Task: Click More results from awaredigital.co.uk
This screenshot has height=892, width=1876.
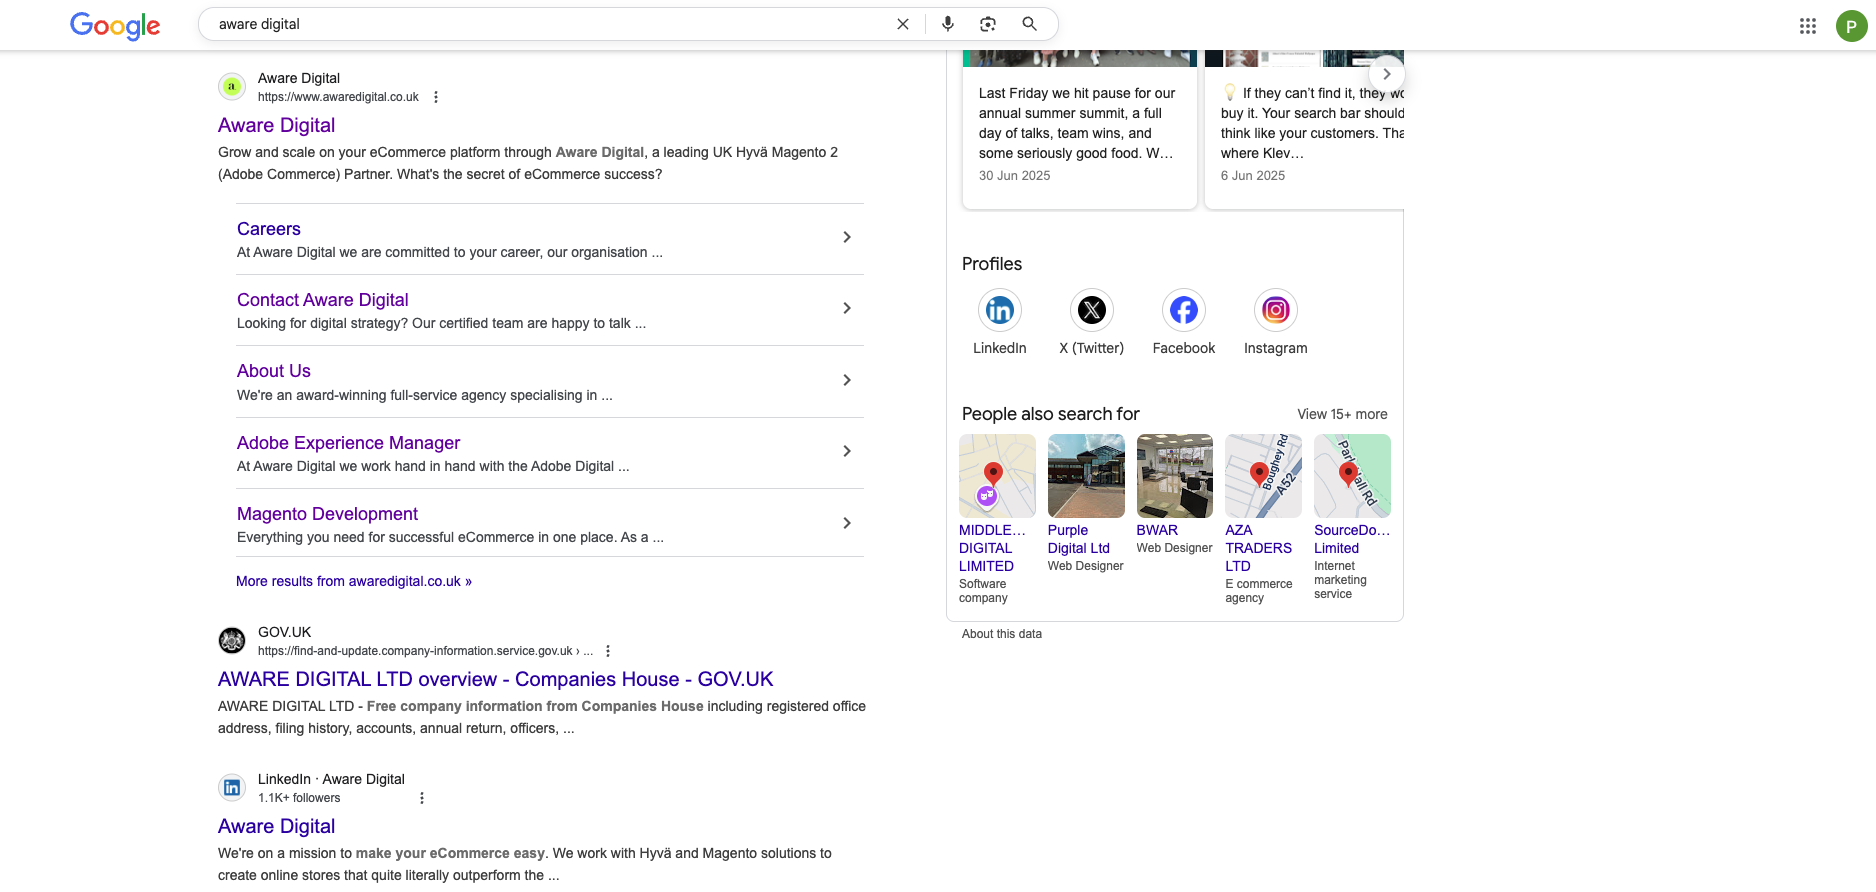Action: (354, 581)
